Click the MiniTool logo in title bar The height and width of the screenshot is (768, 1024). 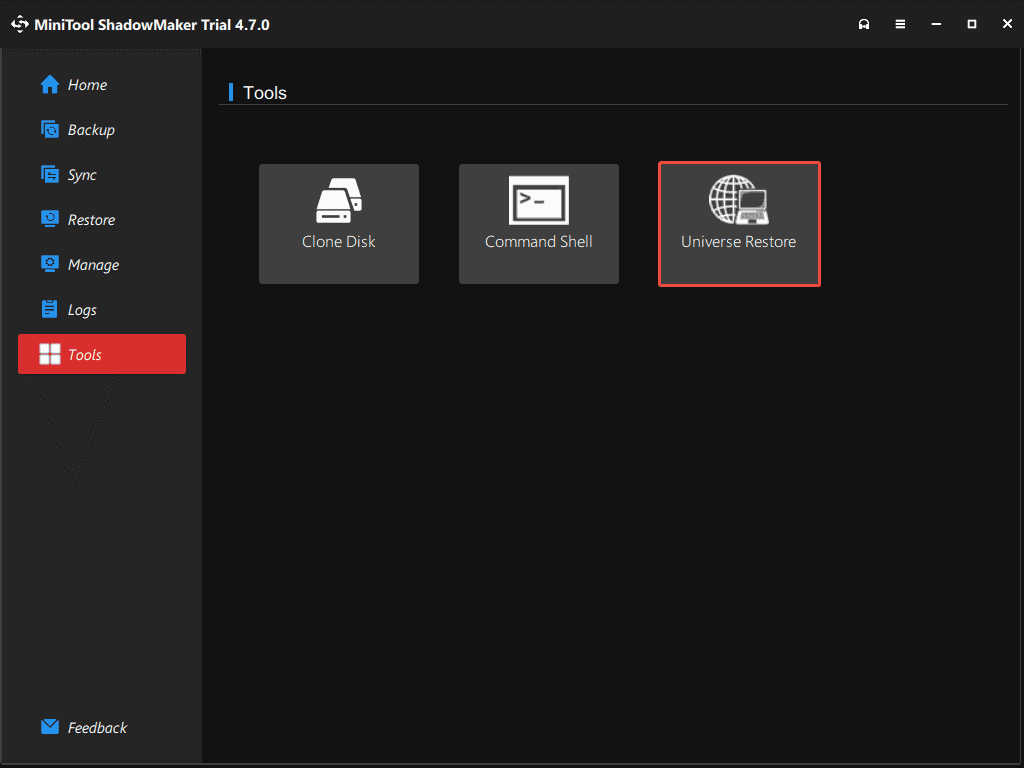pyautogui.click(x=19, y=23)
